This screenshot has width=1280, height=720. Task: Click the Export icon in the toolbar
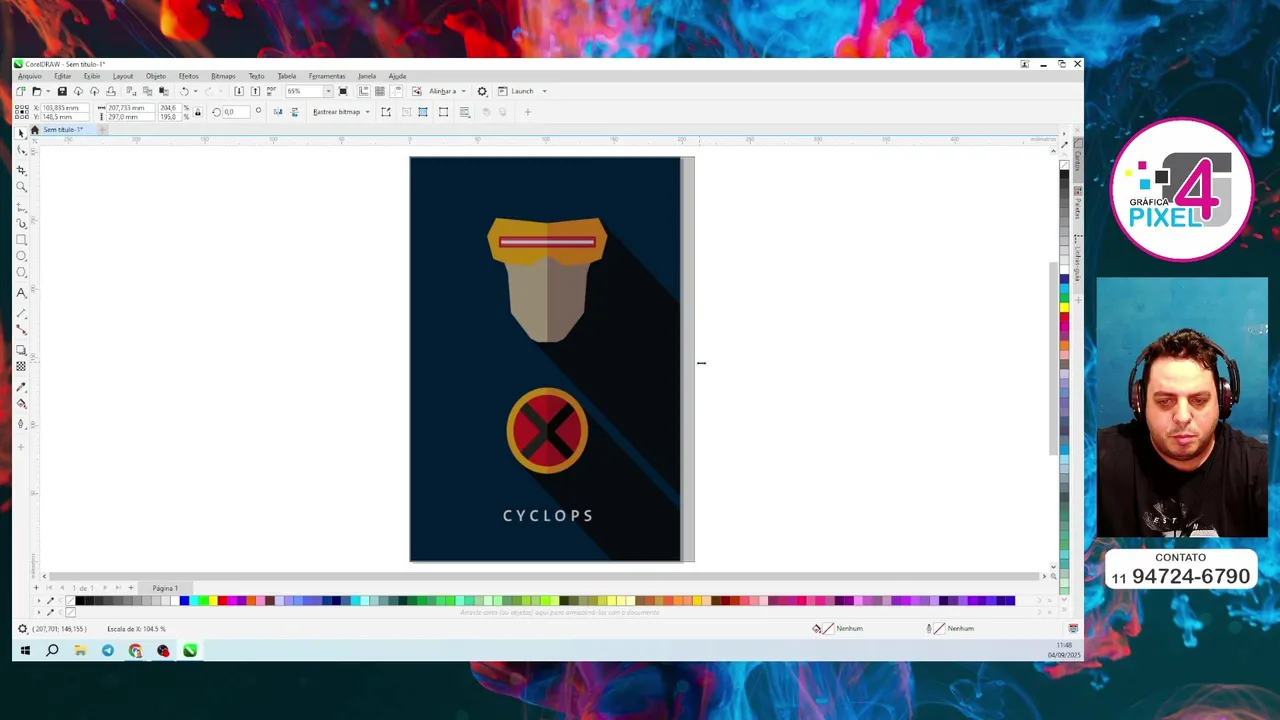(x=255, y=91)
